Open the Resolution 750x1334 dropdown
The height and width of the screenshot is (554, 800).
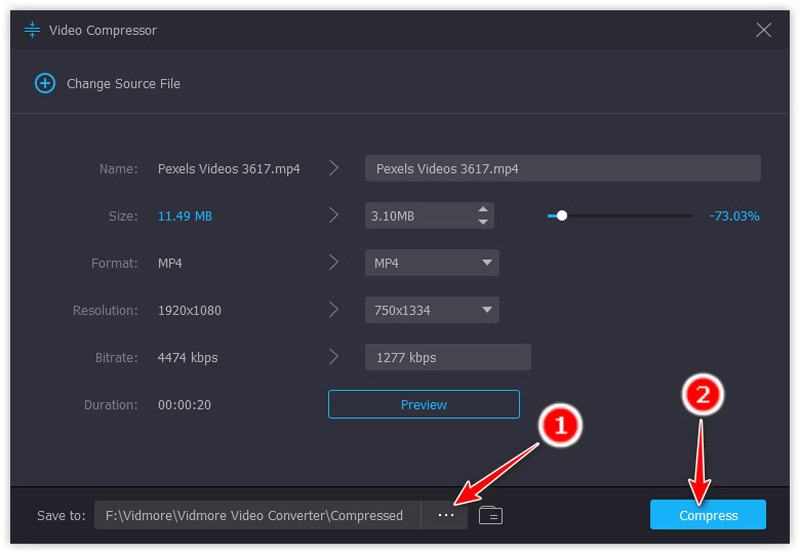click(x=431, y=310)
